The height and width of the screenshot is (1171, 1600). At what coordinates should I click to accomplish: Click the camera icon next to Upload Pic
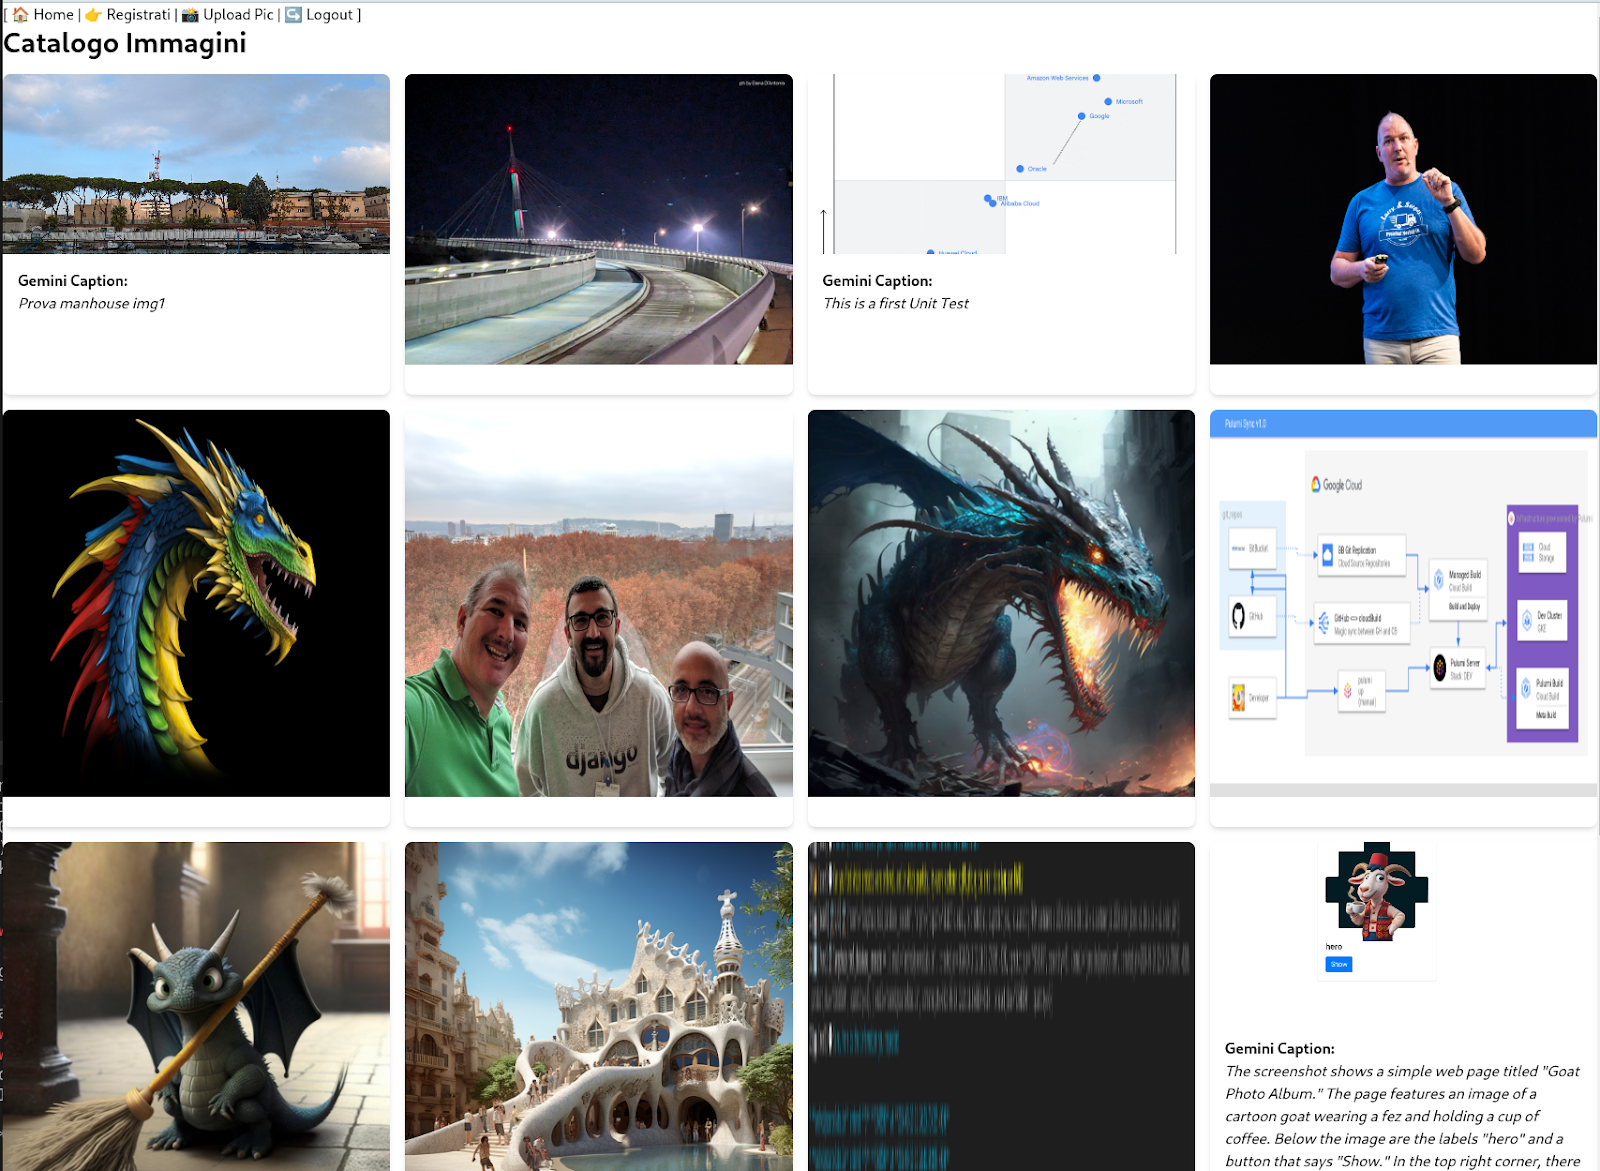(188, 14)
